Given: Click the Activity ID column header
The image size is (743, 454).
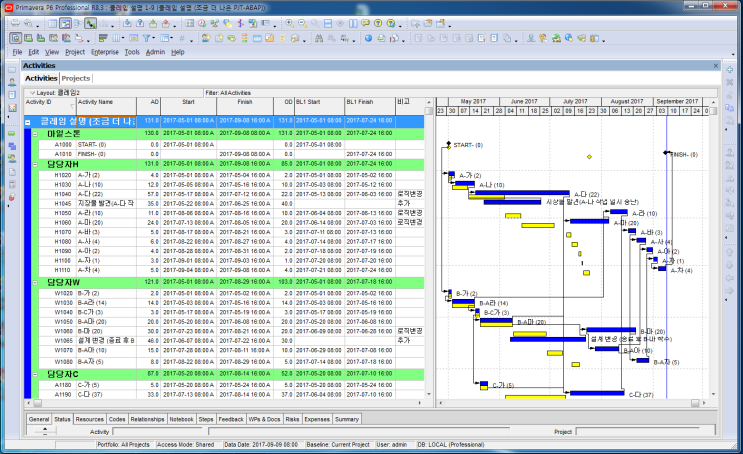Looking at the screenshot, I should coord(50,106).
